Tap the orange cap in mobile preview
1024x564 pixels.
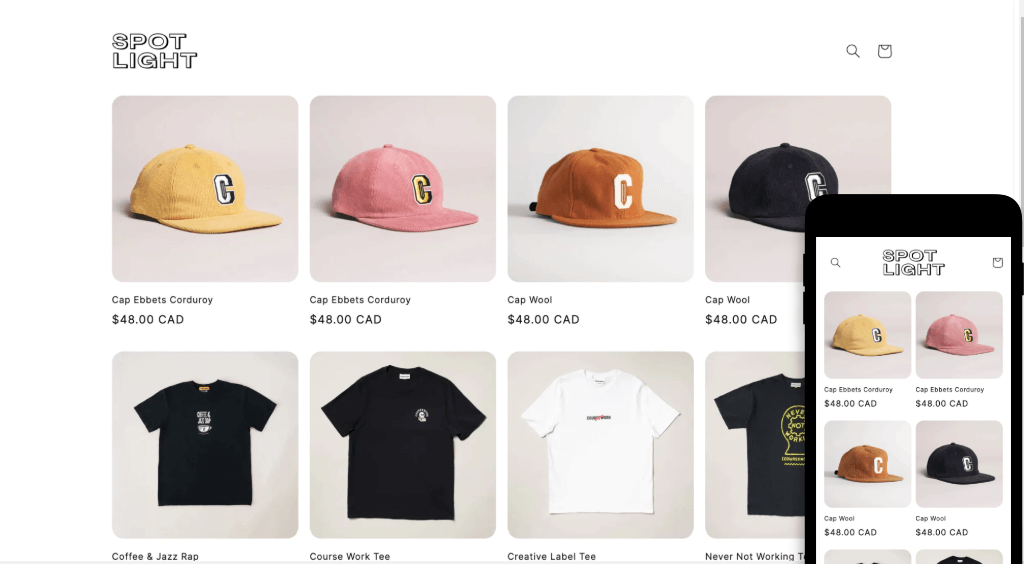[867, 464]
